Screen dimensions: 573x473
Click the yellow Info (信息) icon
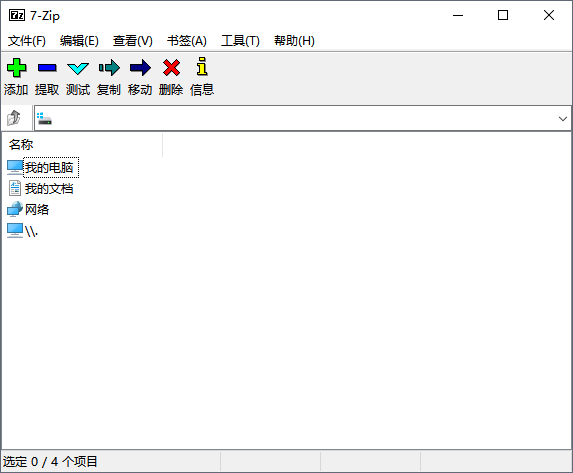(202, 67)
